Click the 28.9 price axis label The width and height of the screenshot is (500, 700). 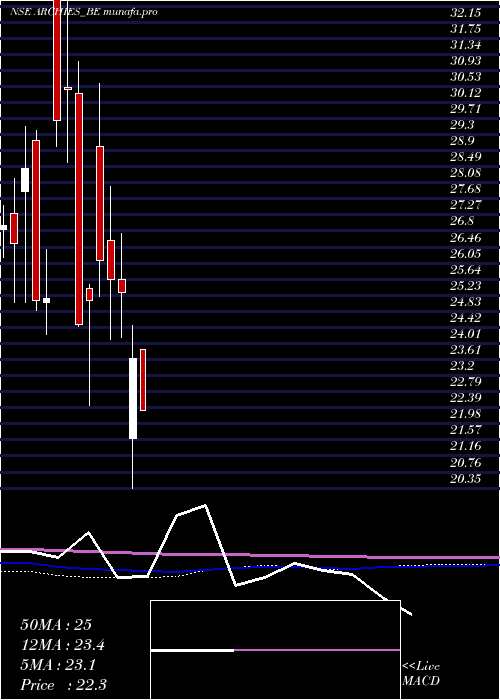tap(462, 142)
